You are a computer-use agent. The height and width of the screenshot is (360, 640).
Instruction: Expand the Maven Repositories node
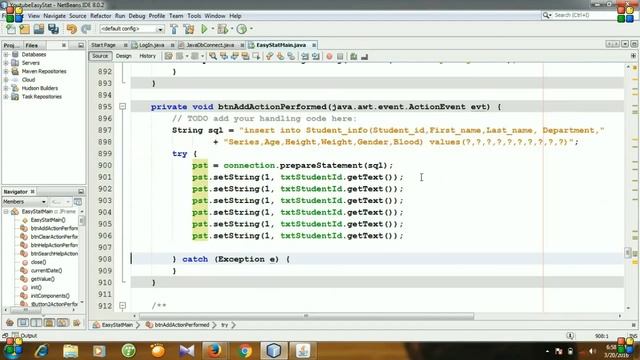click(6, 71)
